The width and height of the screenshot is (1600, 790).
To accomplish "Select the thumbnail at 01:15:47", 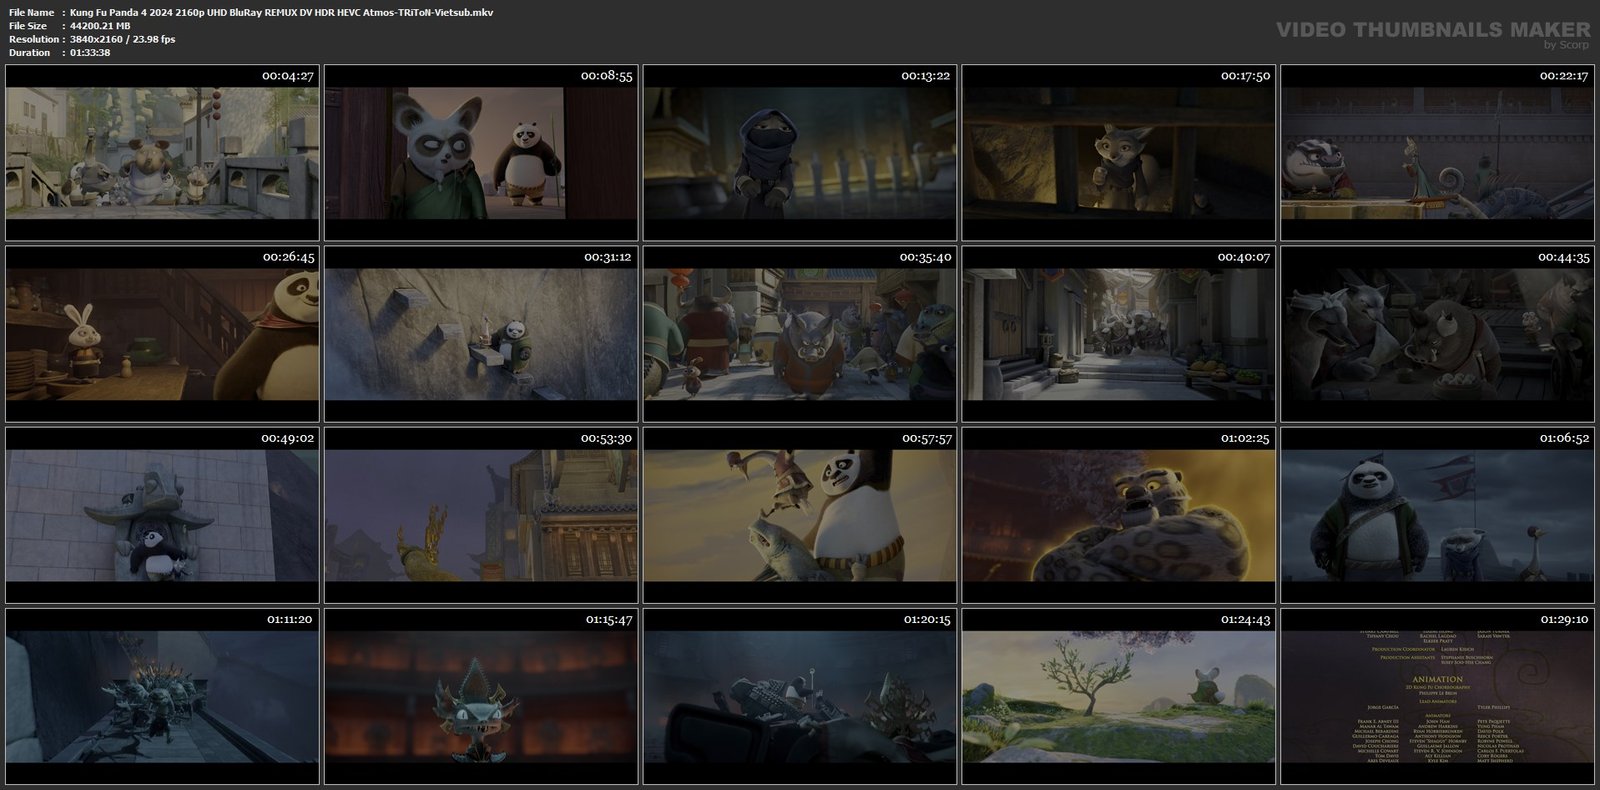I will pos(481,696).
